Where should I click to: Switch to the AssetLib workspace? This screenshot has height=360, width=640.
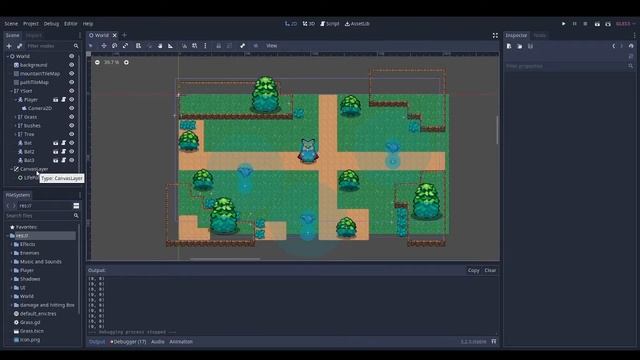pyautogui.click(x=357, y=24)
